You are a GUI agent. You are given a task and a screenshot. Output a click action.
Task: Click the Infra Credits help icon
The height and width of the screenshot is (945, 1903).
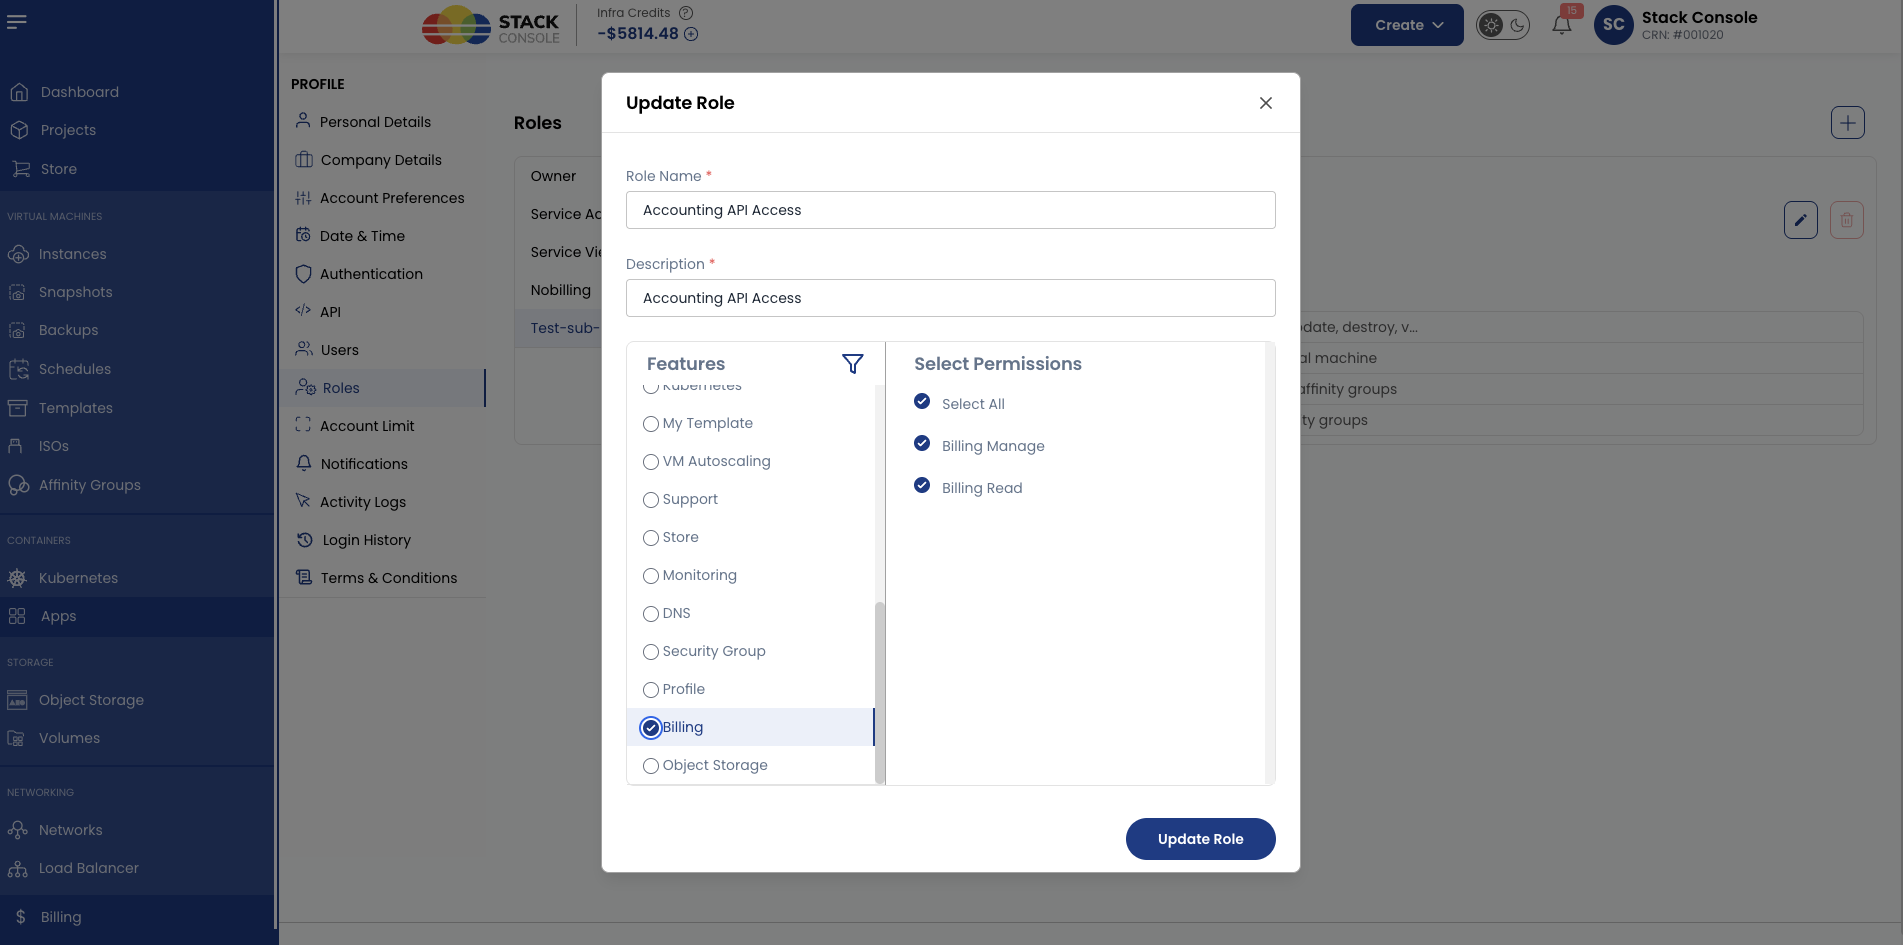tap(686, 13)
